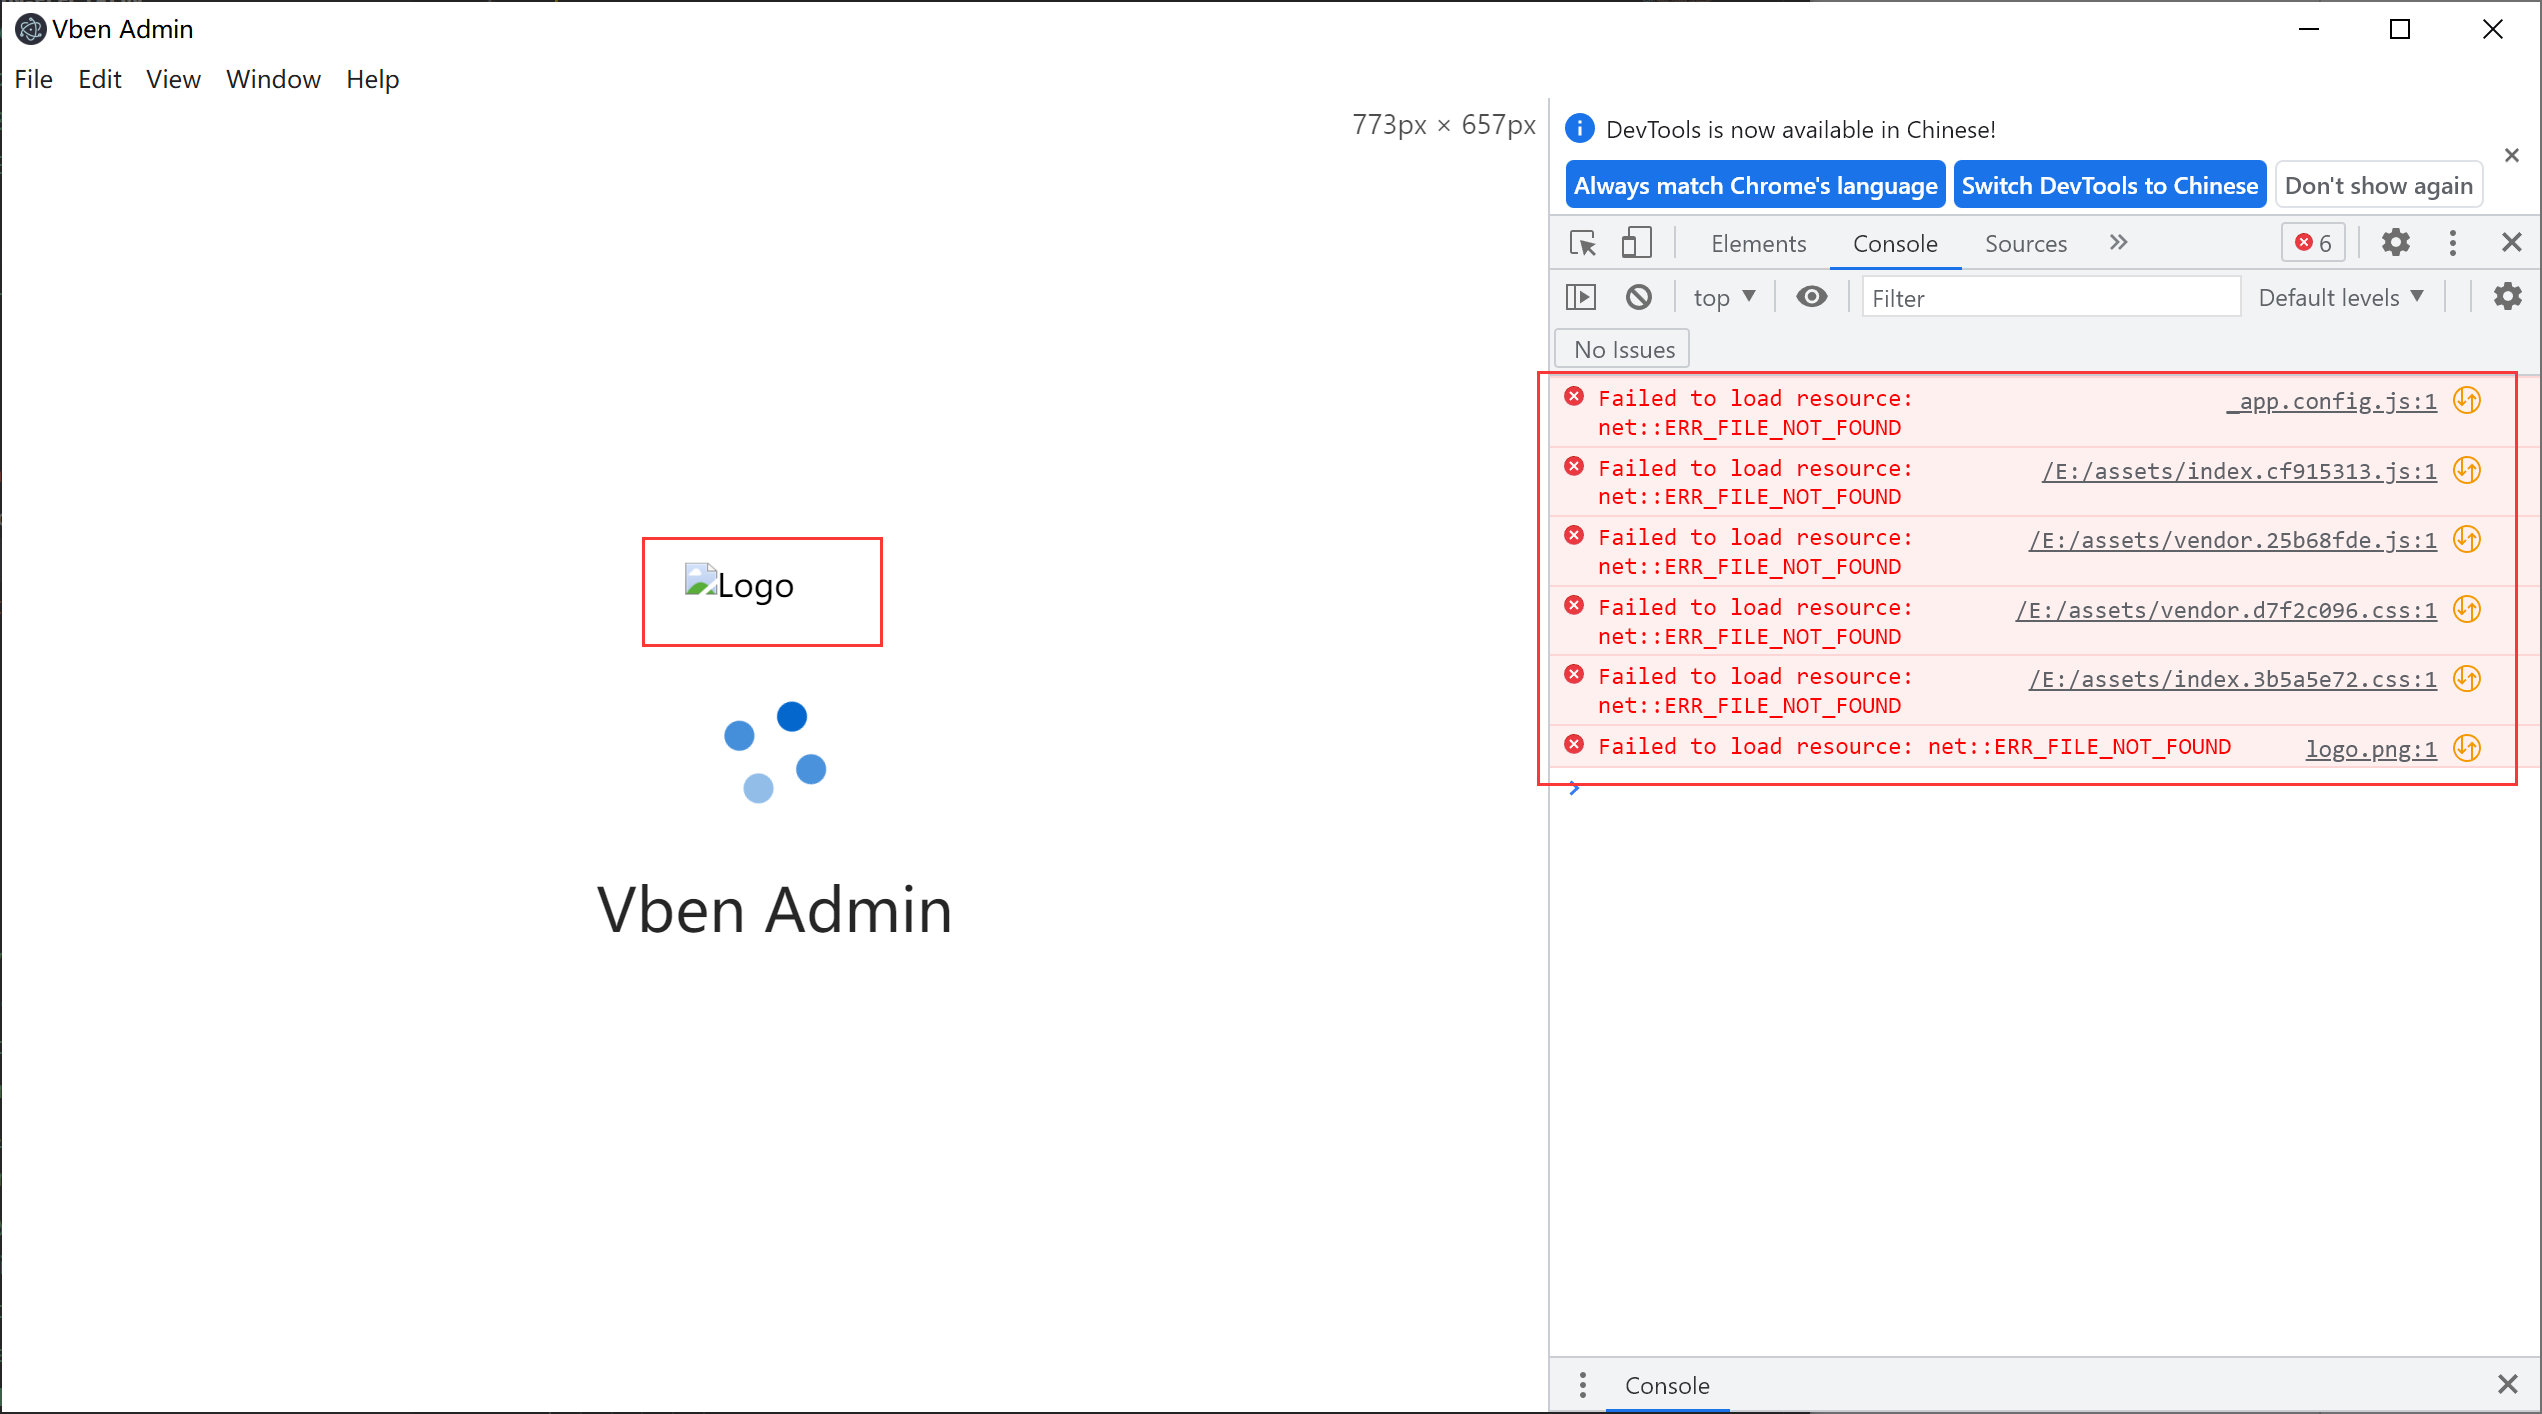This screenshot has height=1414, width=2542.
Task: Select the inspect element picker icon
Action: pyautogui.click(x=1583, y=243)
